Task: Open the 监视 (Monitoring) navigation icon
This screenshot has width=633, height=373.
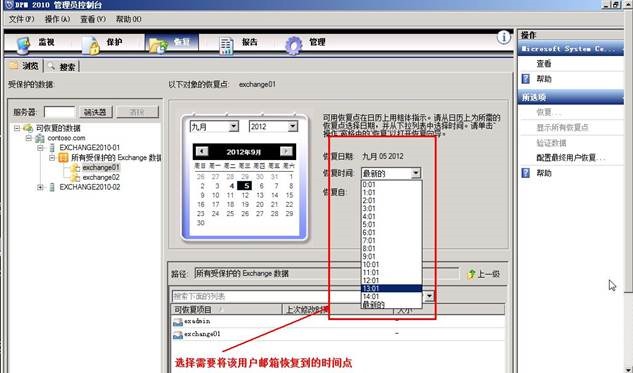Action: point(23,45)
